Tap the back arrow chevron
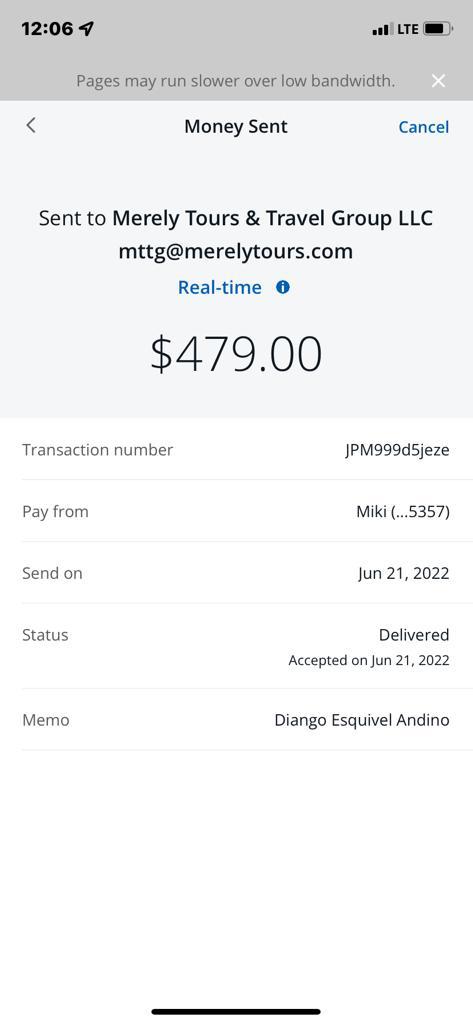 tap(31, 125)
